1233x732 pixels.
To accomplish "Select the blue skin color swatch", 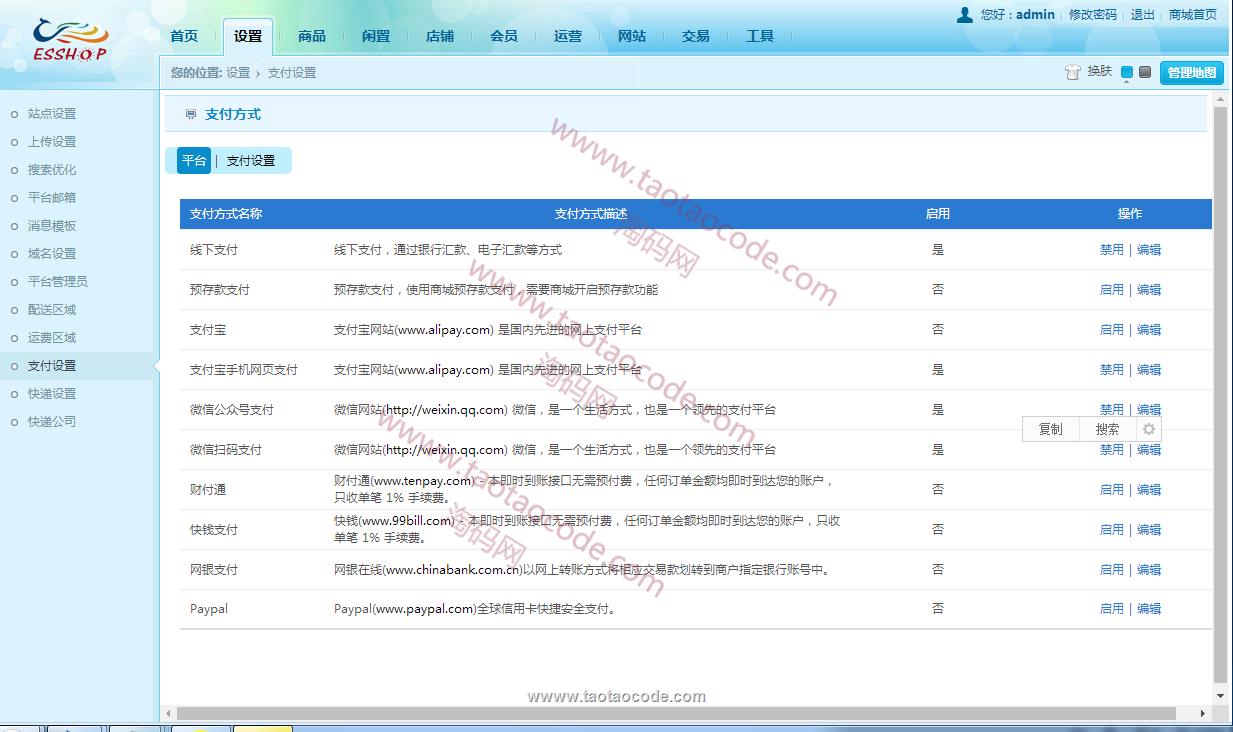I will [x=1127, y=72].
